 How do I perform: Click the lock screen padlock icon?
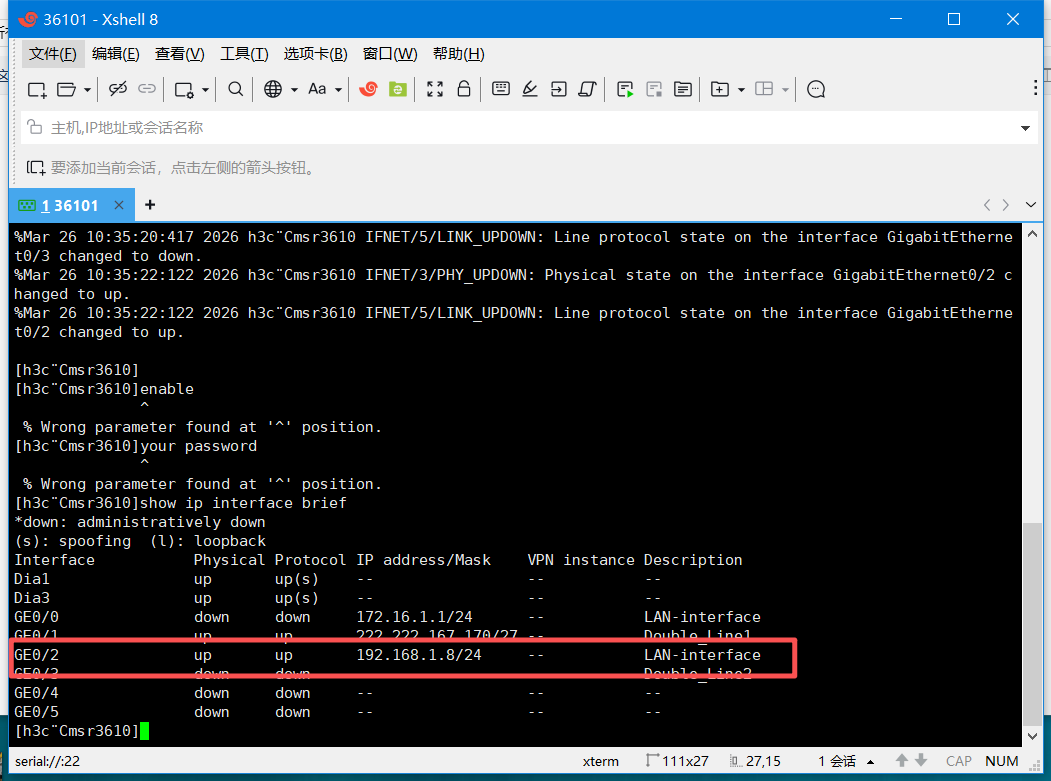(x=464, y=89)
